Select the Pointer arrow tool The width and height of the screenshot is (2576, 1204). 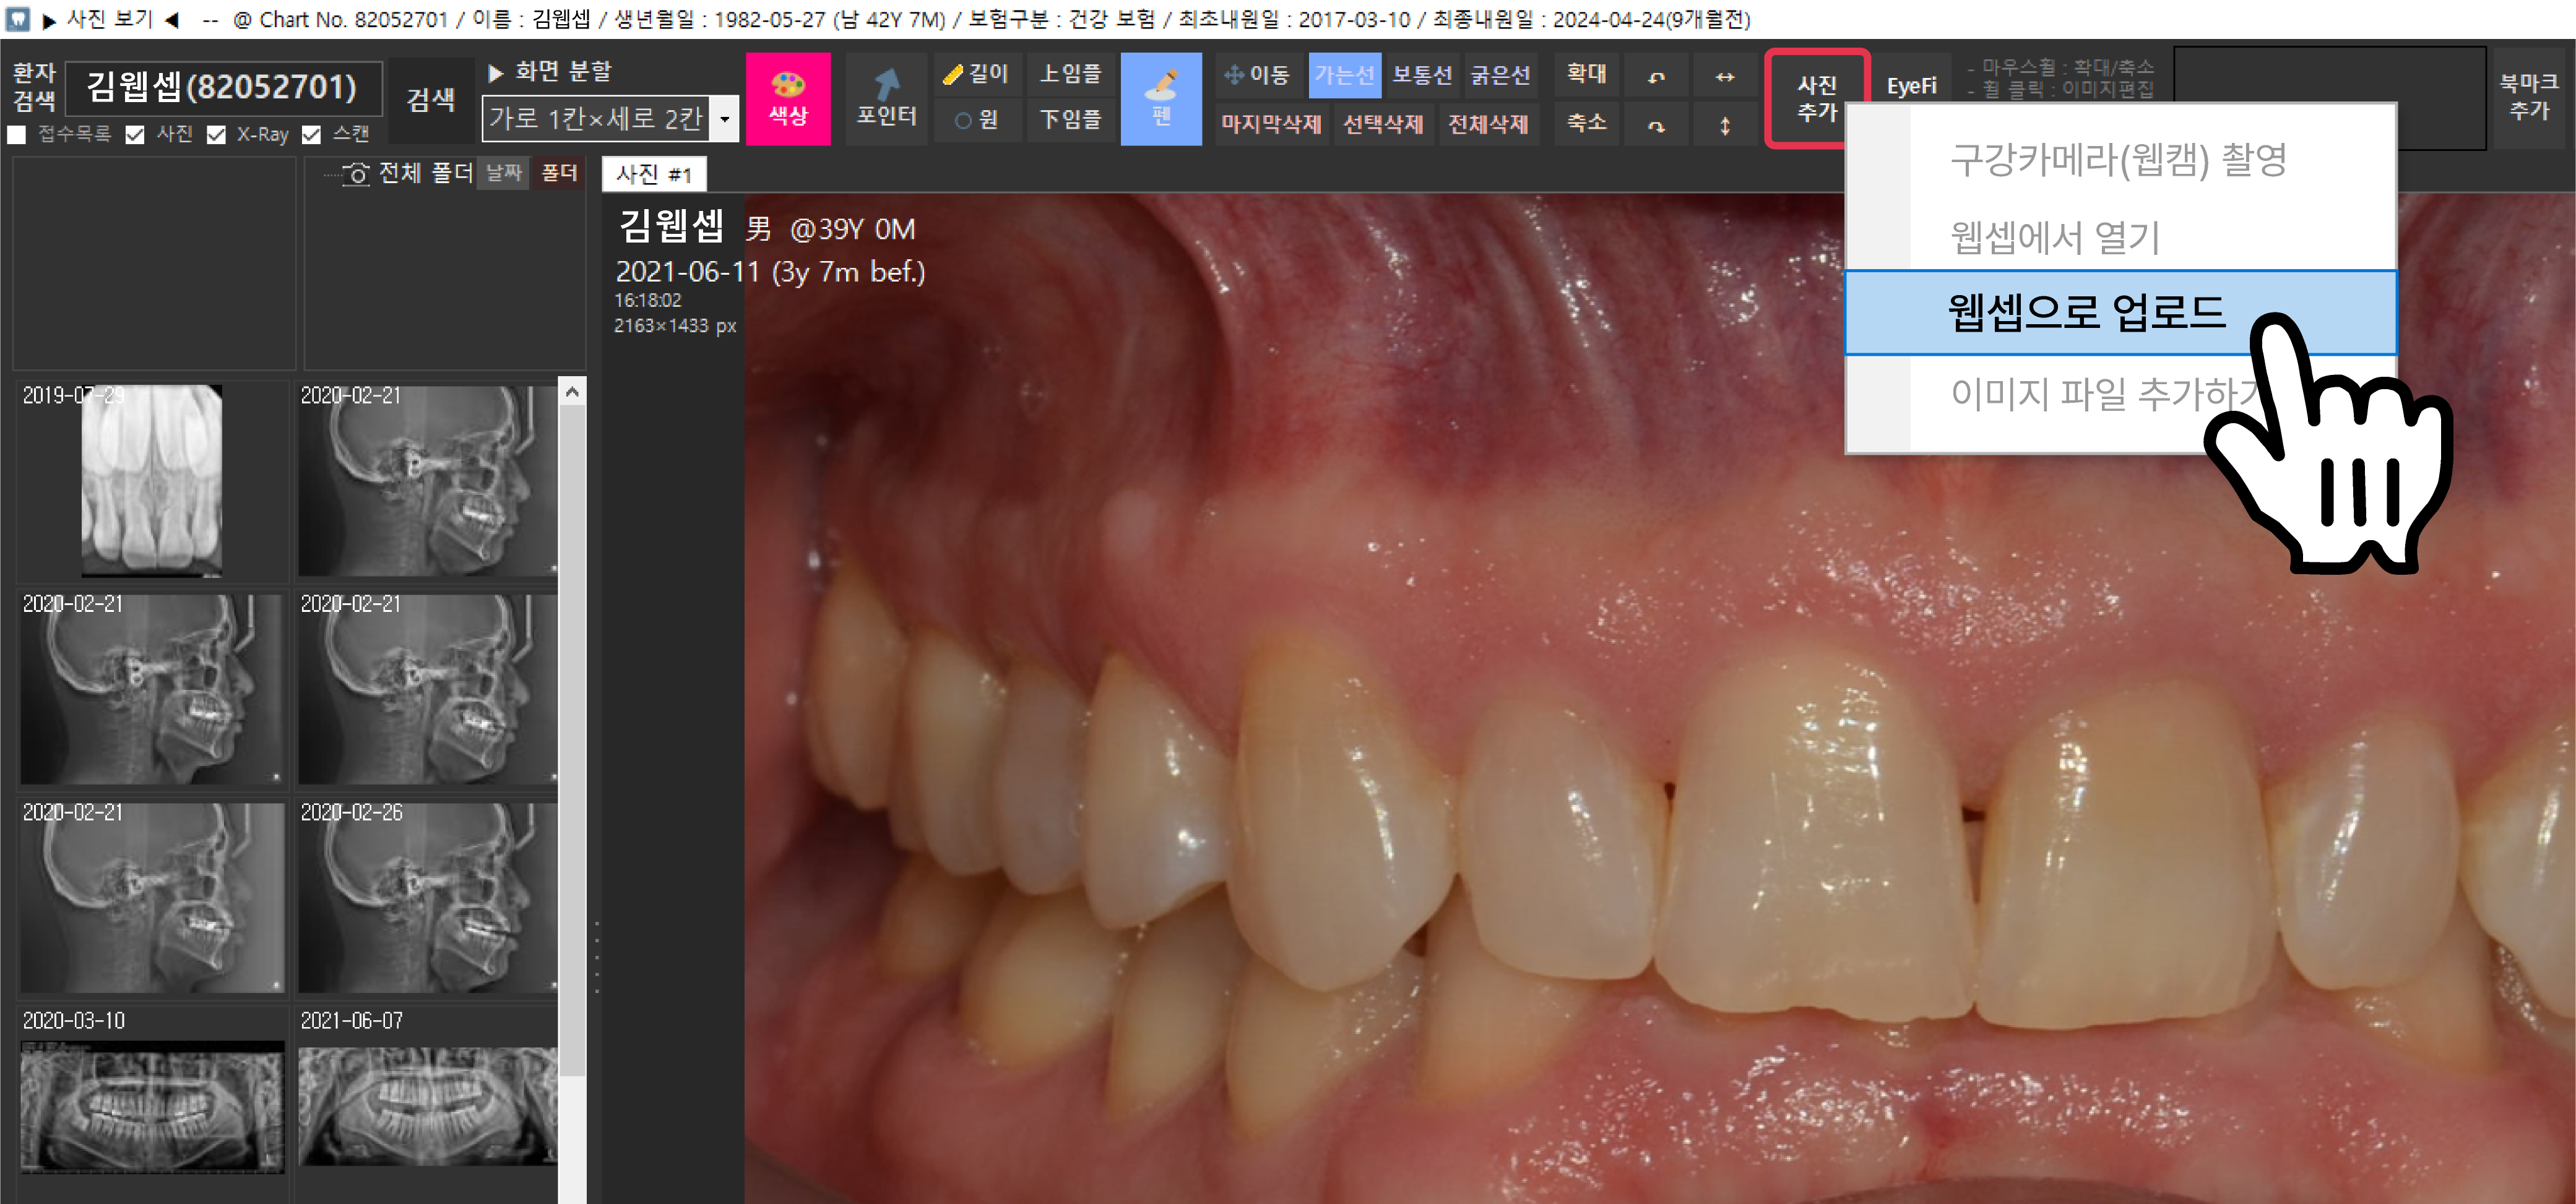(x=886, y=98)
